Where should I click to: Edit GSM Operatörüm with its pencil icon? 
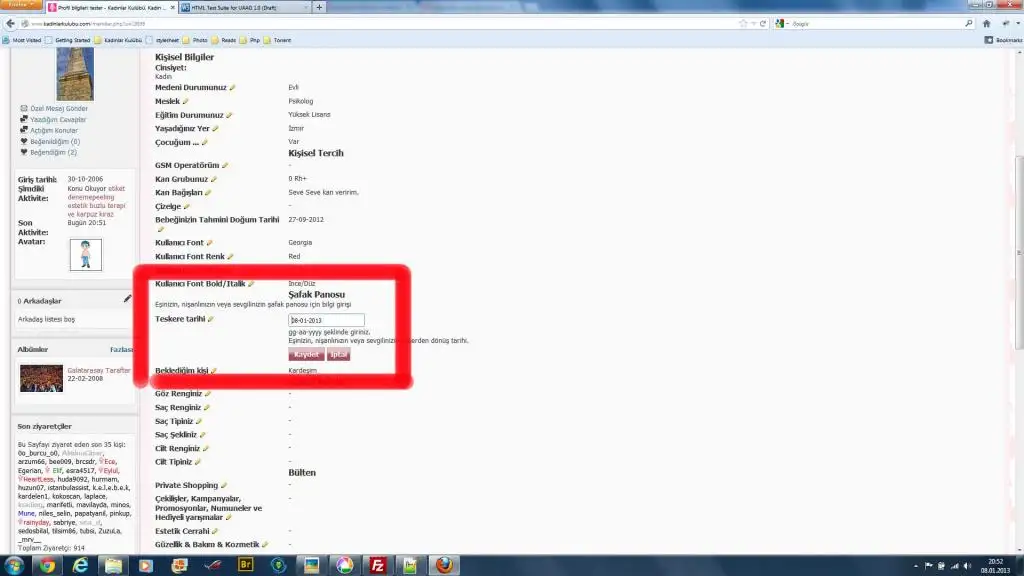coord(225,166)
